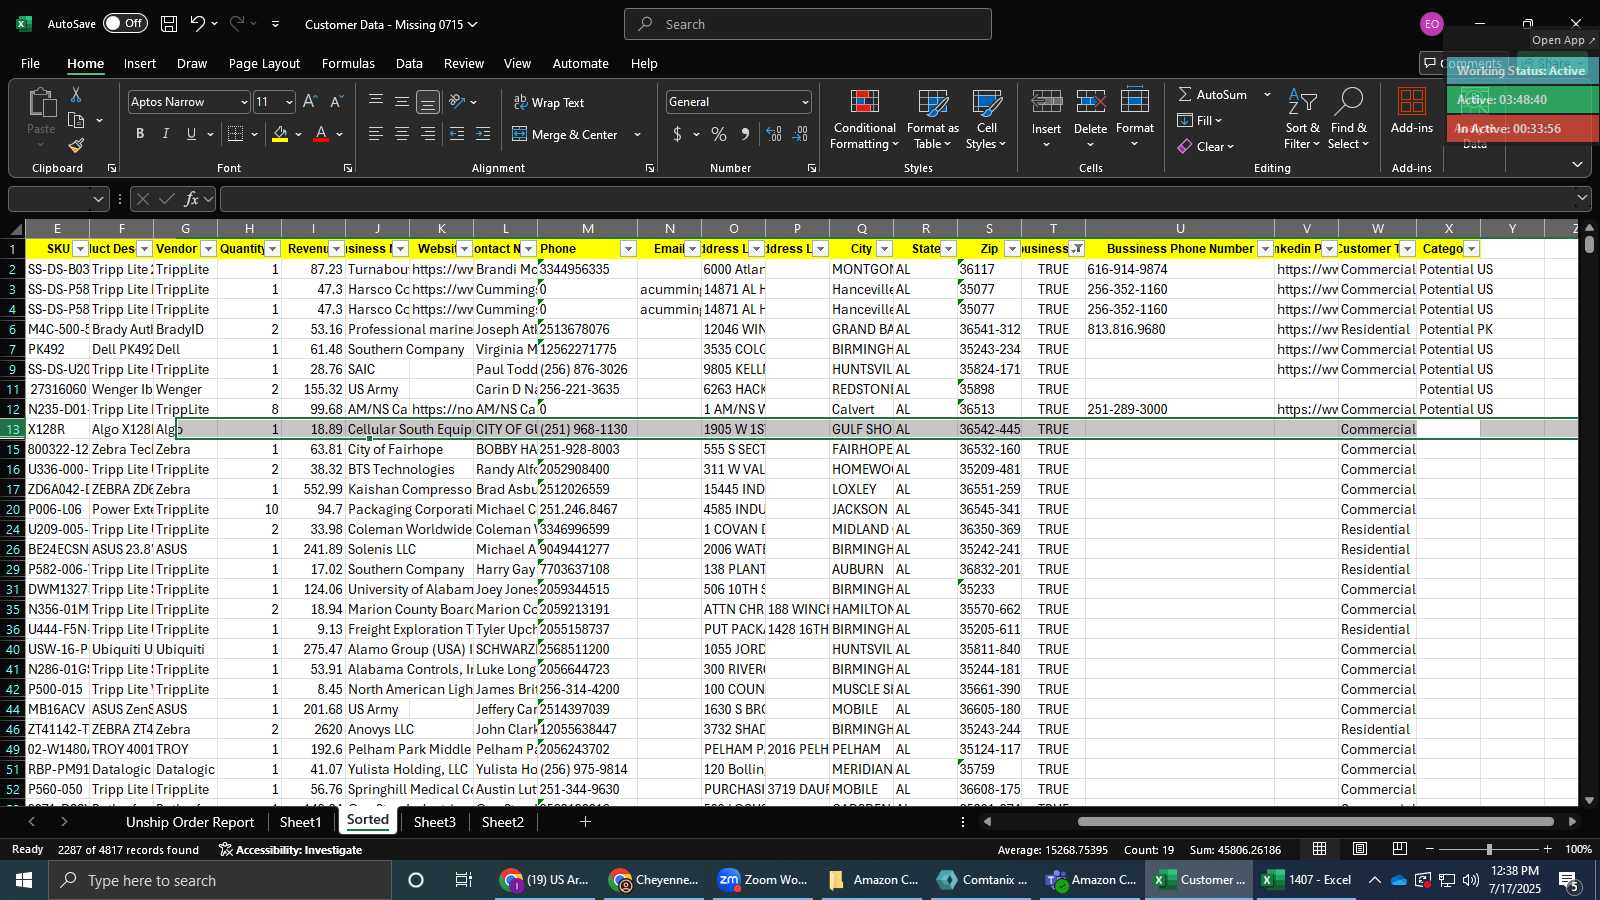The image size is (1600, 900).
Task: Open Vendor column filter dropdown
Action: [208, 249]
